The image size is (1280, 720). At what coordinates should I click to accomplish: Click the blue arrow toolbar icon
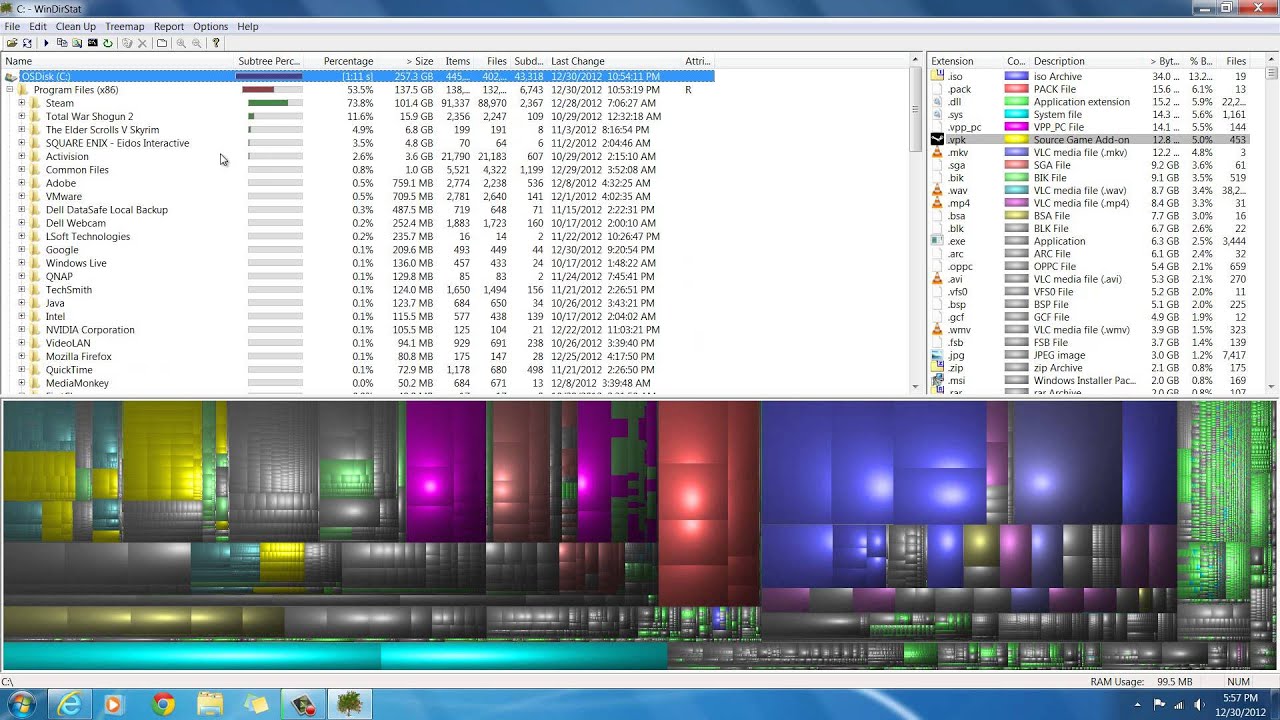pos(46,43)
